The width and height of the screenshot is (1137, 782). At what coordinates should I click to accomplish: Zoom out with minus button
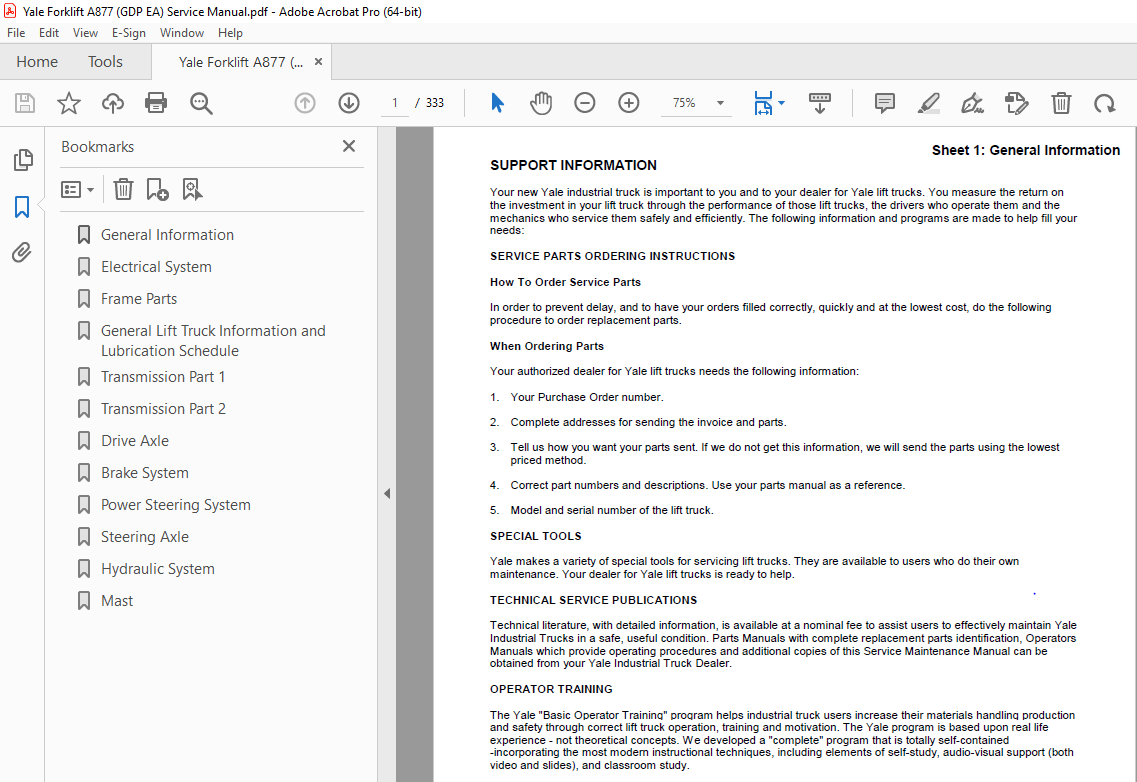584,103
